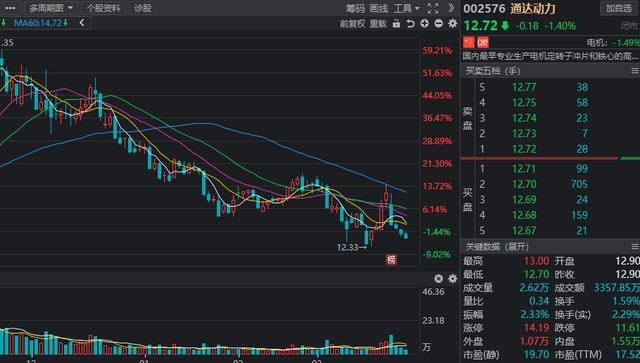Open main chart settings gear
The width and height of the screenshot is (640, 363).
(452, 24)
